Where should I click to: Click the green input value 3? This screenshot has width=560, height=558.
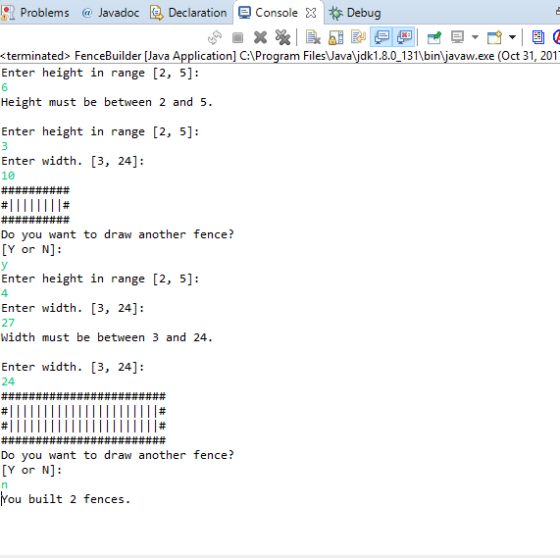tap(4, 146)
